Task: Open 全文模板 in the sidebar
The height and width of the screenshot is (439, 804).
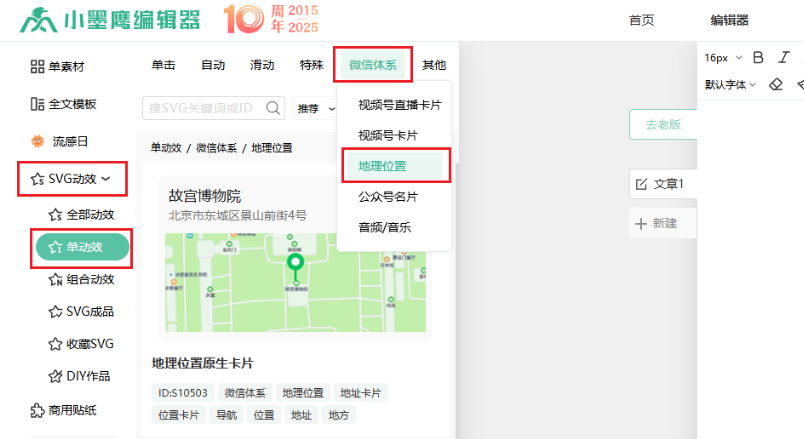Action: [63, 104]
